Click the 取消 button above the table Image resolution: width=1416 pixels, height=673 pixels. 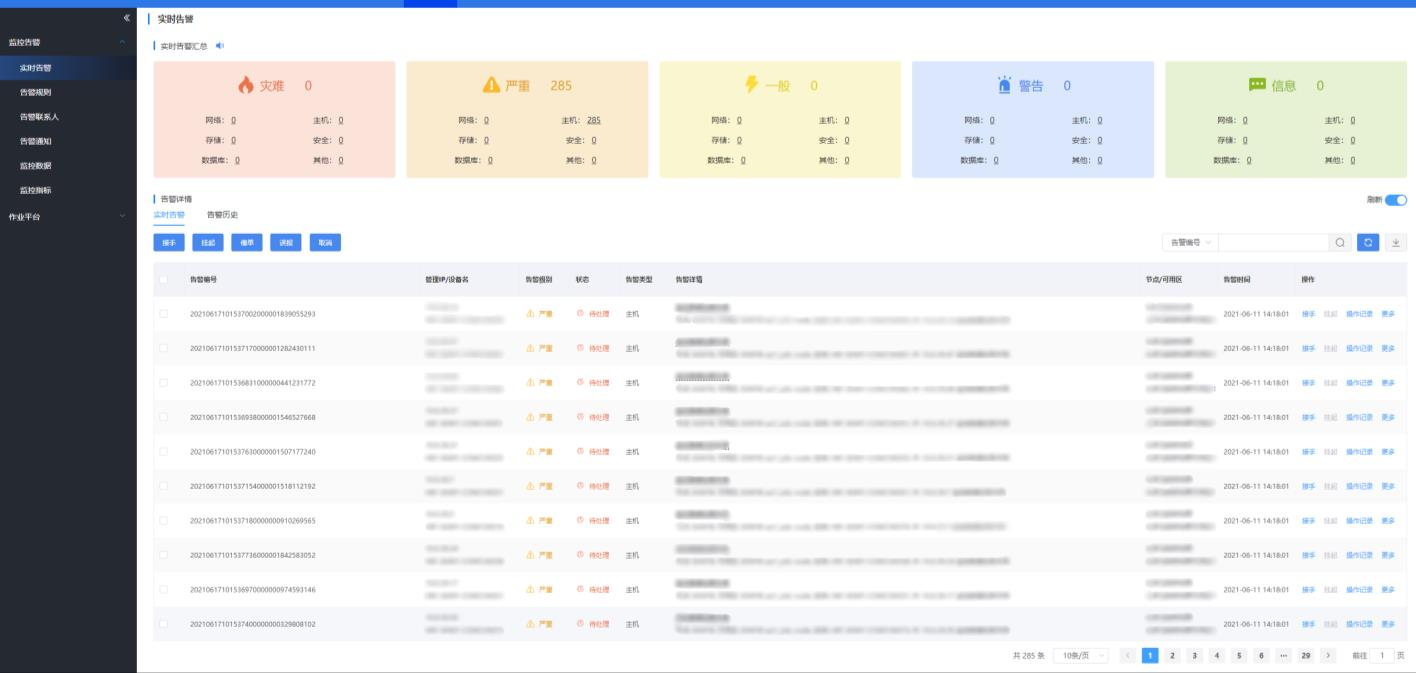click(325, 243)
